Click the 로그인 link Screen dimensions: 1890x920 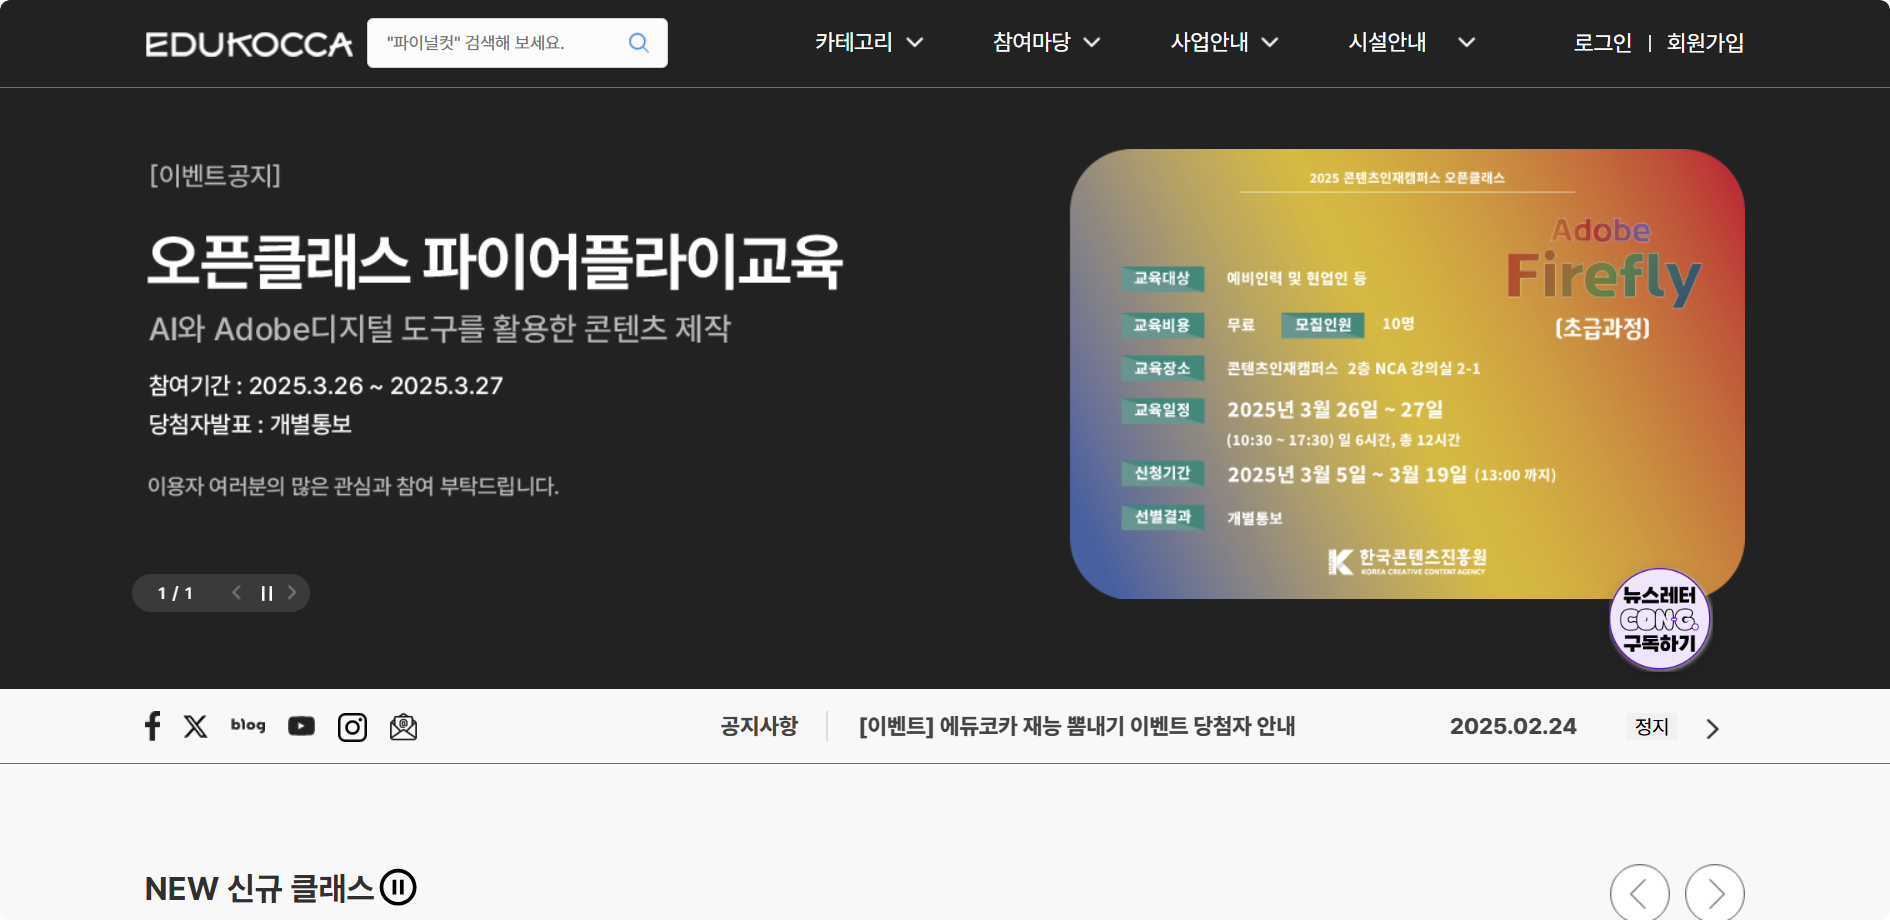click(x=1602, y=43)
